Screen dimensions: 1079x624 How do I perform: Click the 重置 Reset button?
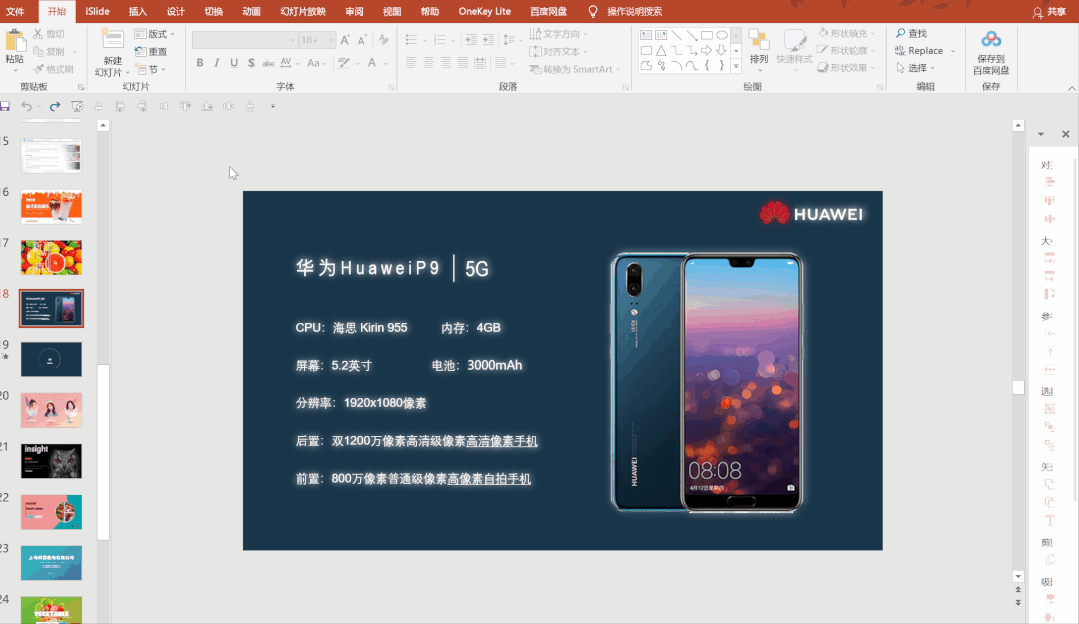coord(151,52)
